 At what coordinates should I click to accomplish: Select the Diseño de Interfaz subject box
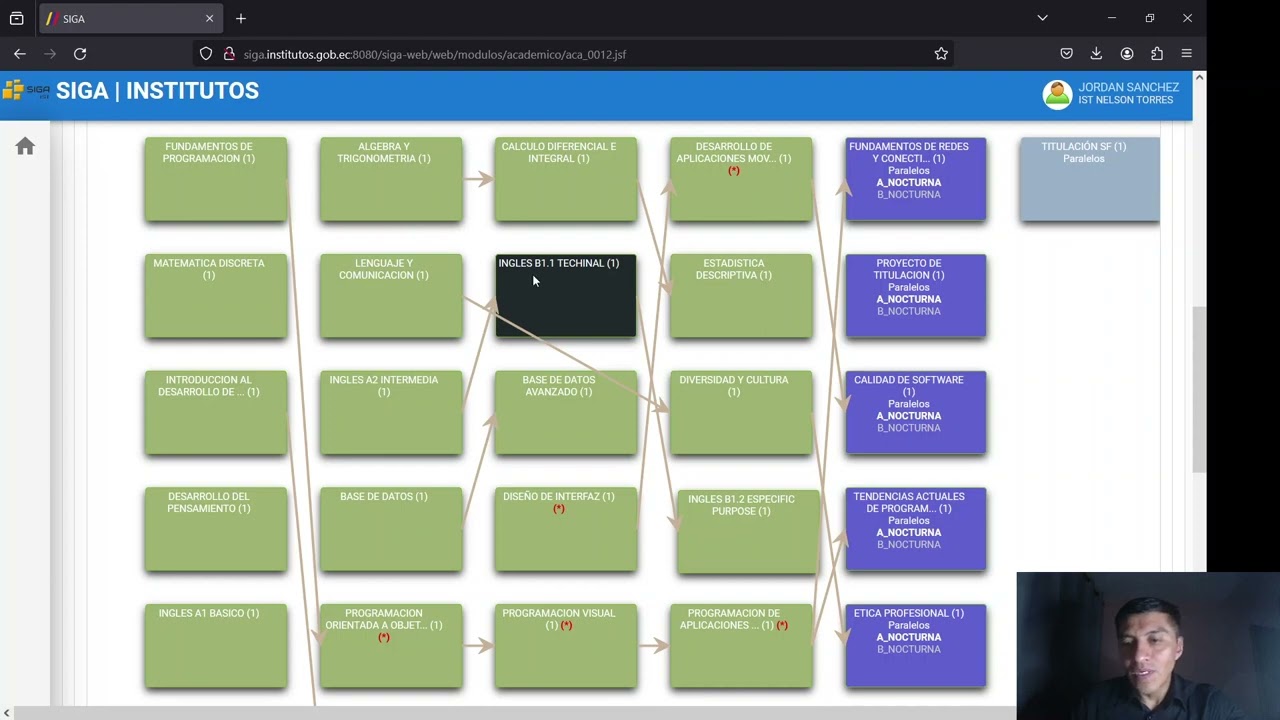(566, 530)
